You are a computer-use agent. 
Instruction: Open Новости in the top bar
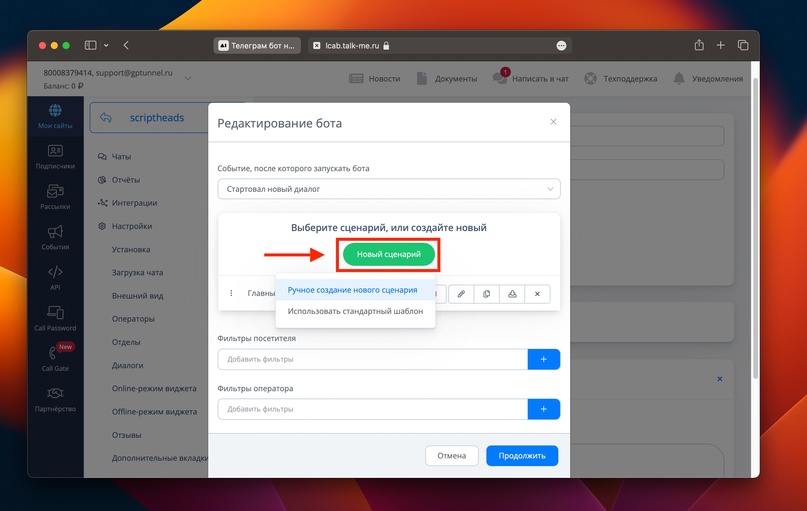click(x=375, y=78)
